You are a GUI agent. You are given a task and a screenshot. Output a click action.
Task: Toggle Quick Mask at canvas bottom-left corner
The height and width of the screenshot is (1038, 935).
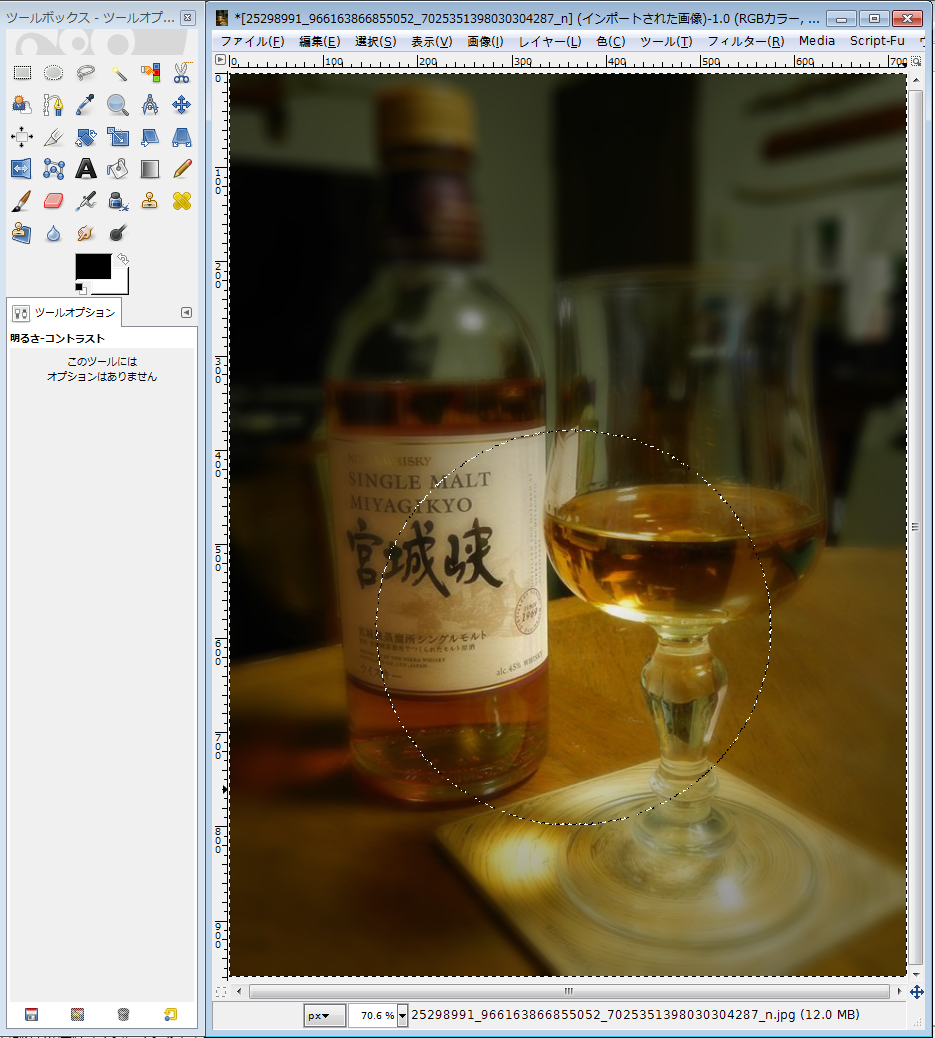click(x=221, y=992)
